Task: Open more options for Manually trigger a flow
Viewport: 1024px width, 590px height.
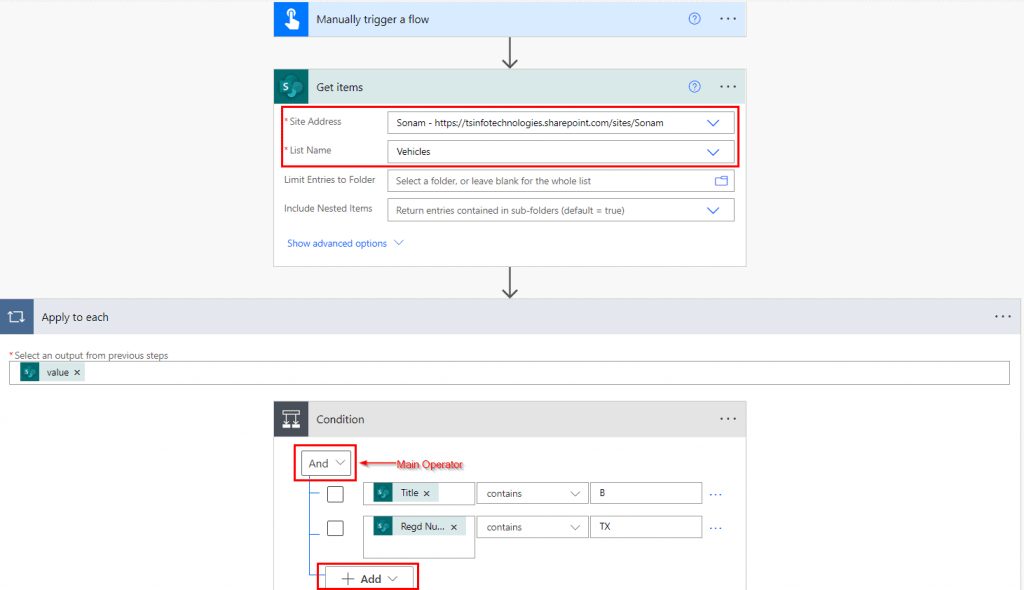Action: point(728,19)
